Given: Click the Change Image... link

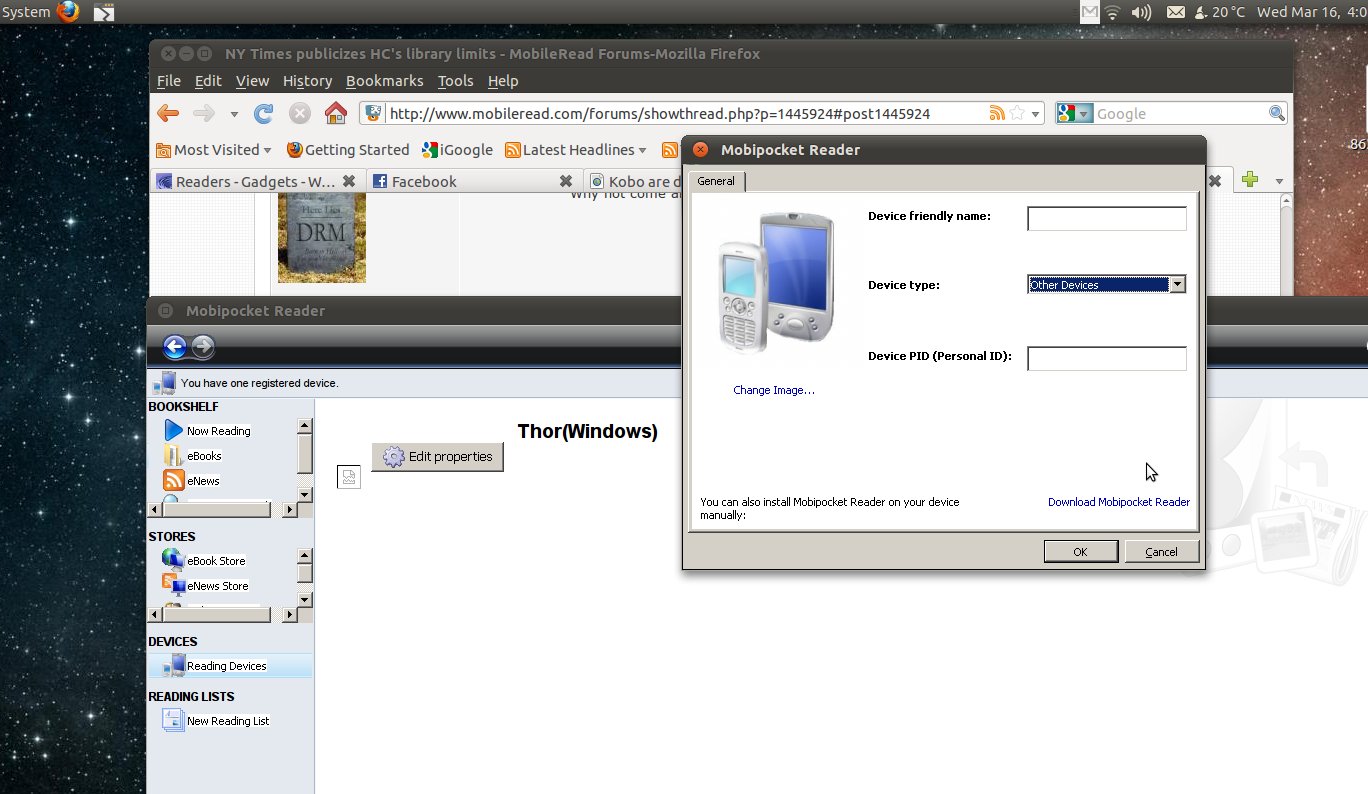Looking at the screenshot, I should [774, 390].
